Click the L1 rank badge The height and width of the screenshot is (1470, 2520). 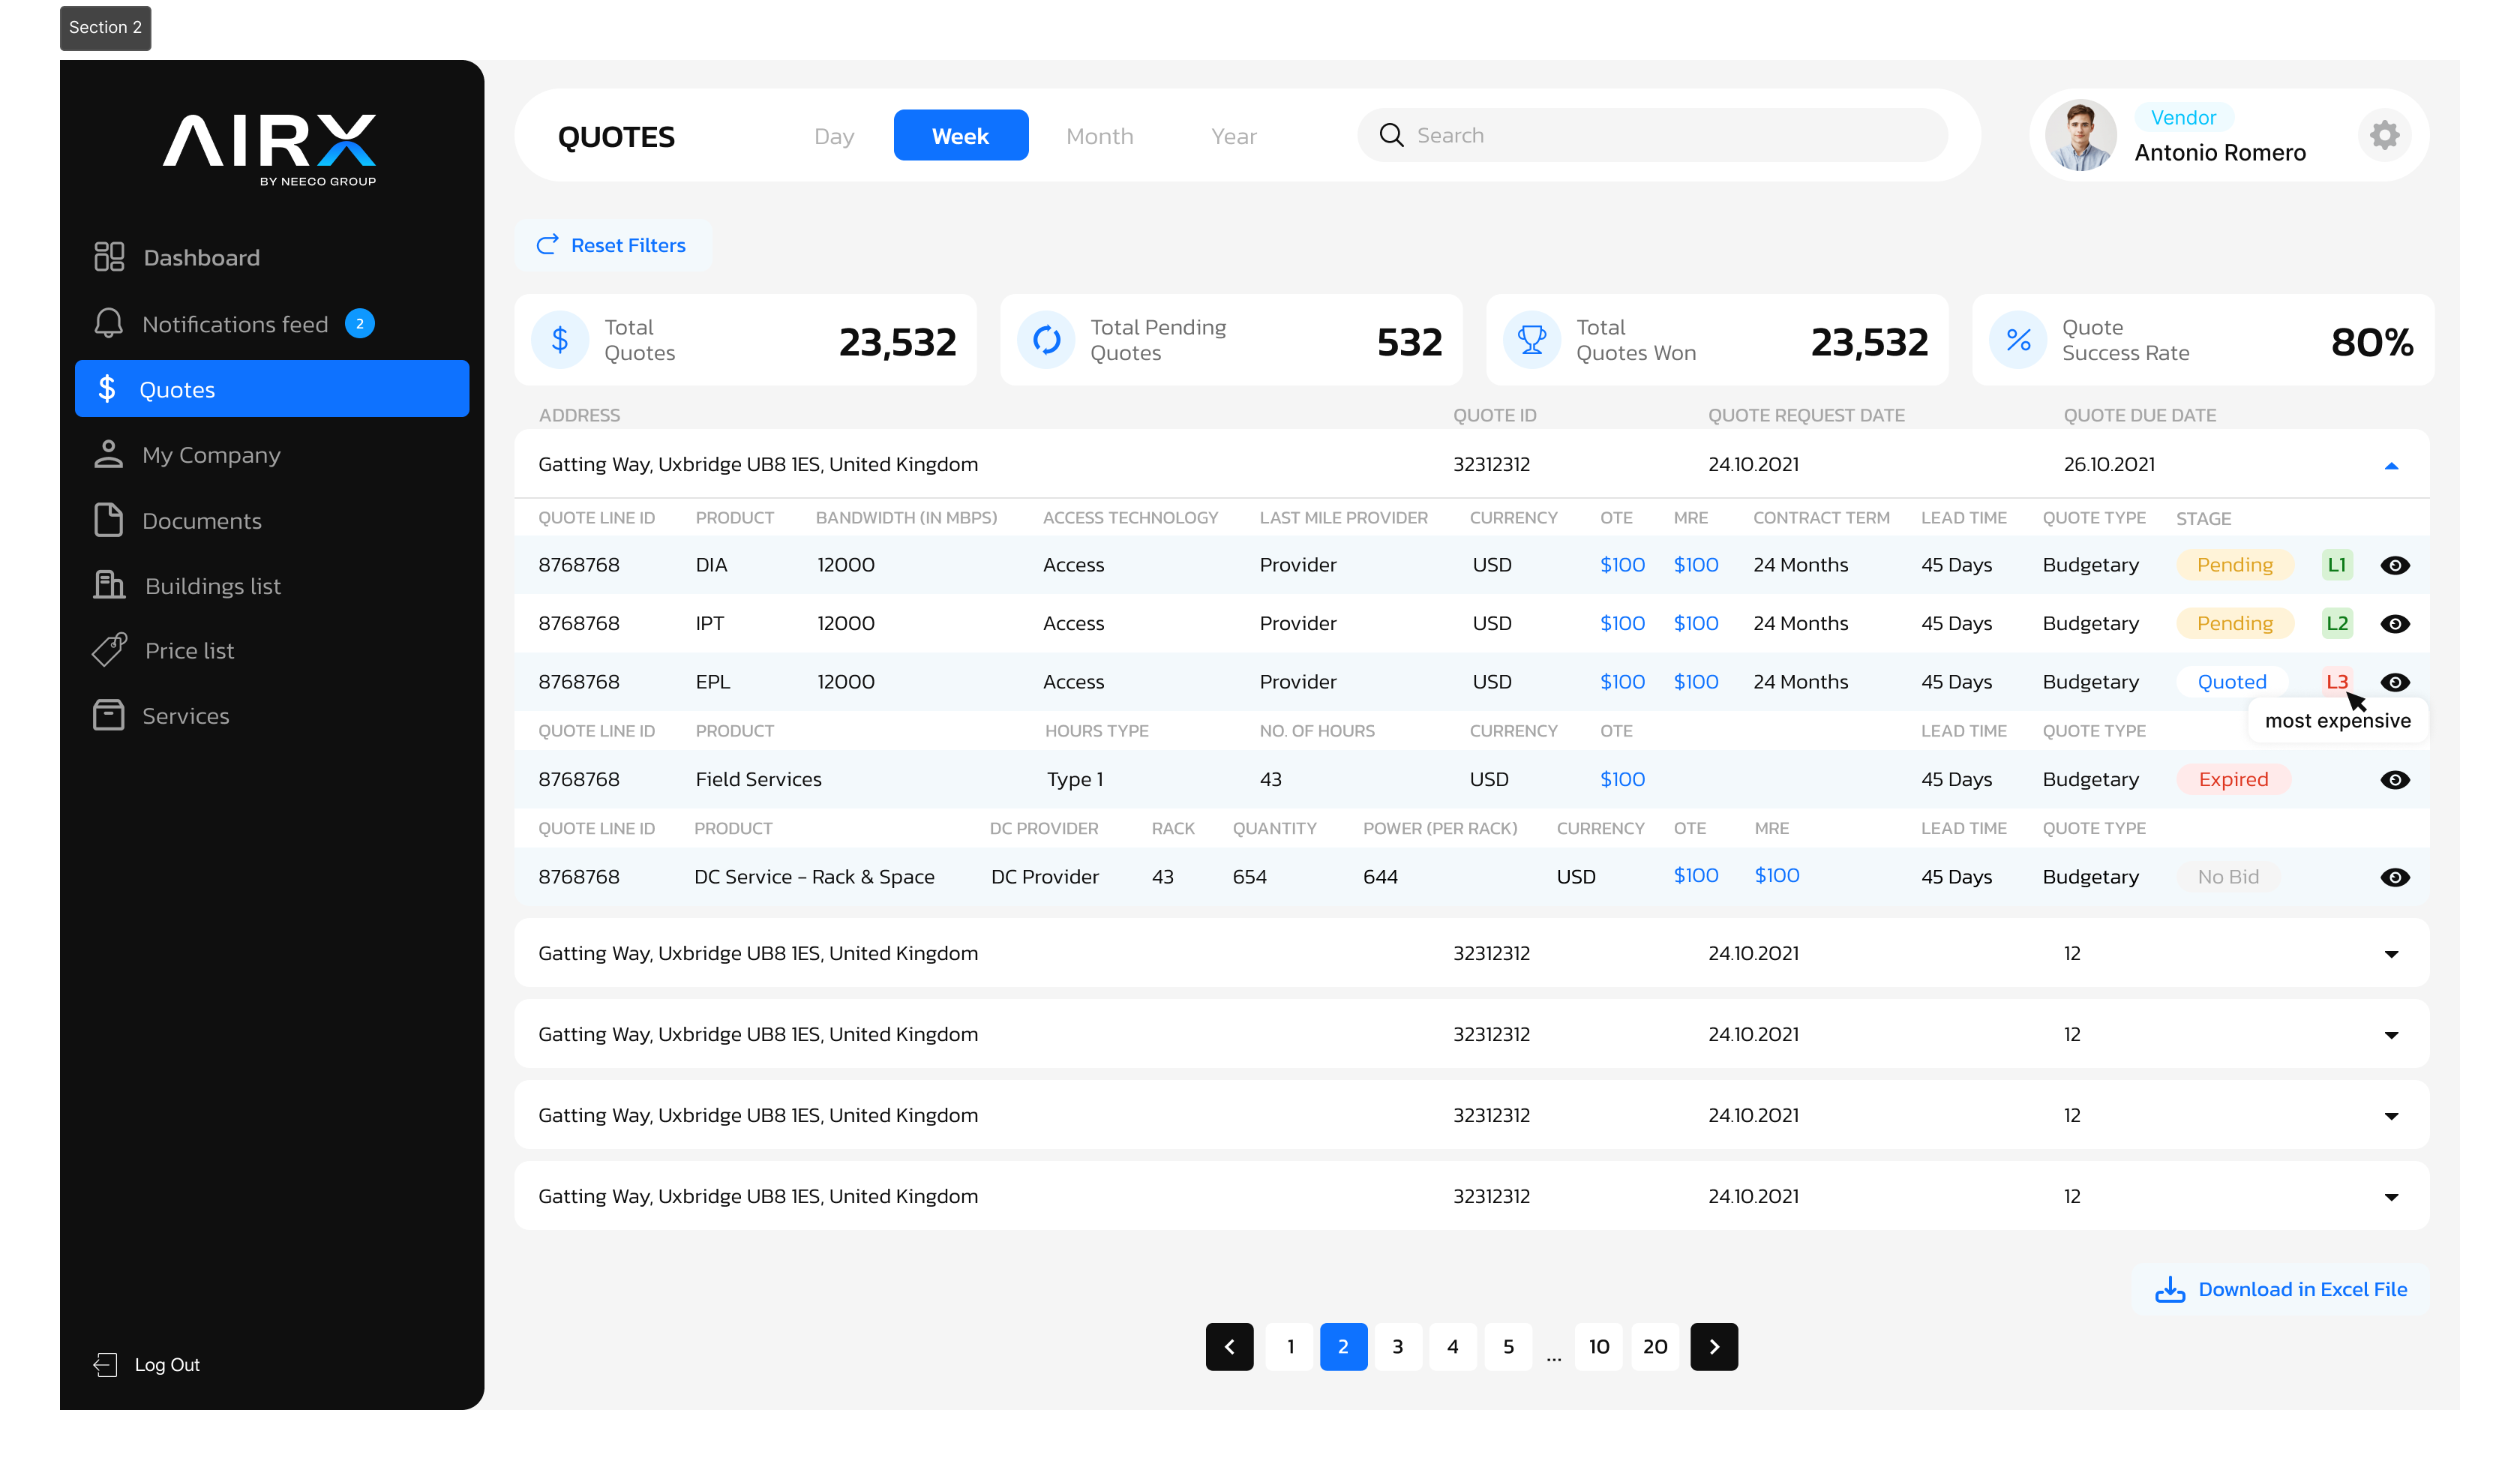click(x=2337, y=565)
